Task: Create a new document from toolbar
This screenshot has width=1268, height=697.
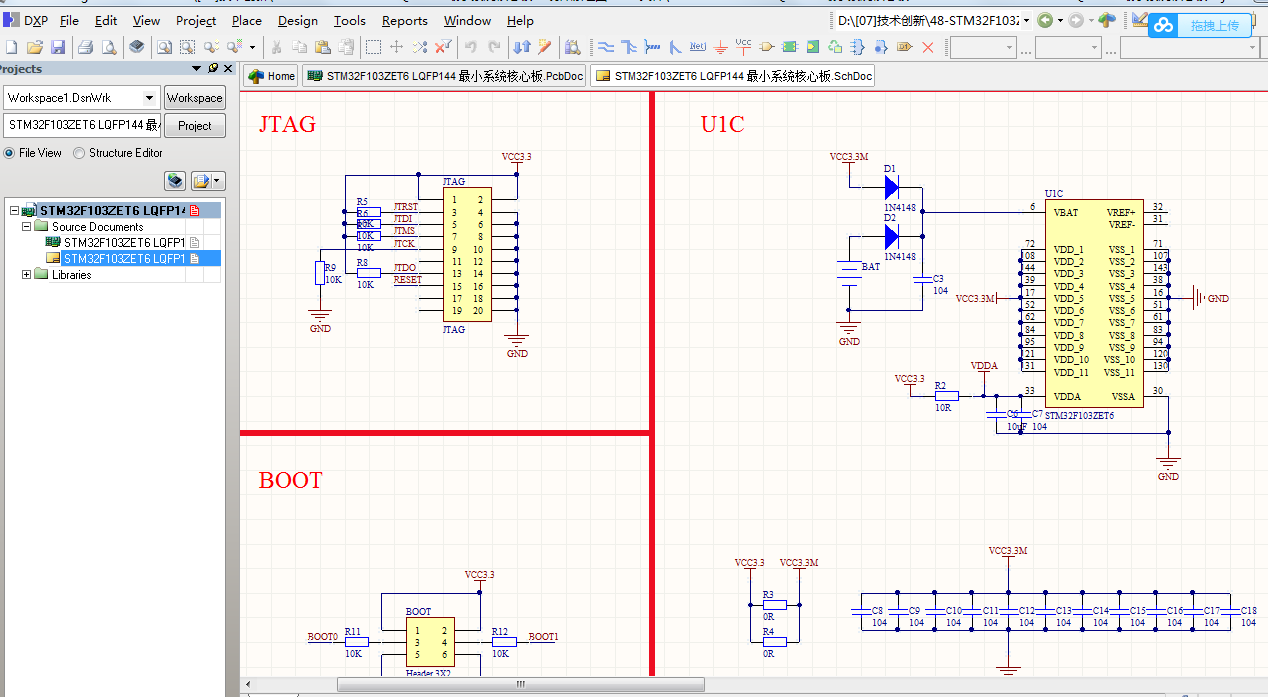Action: [12, 47]
